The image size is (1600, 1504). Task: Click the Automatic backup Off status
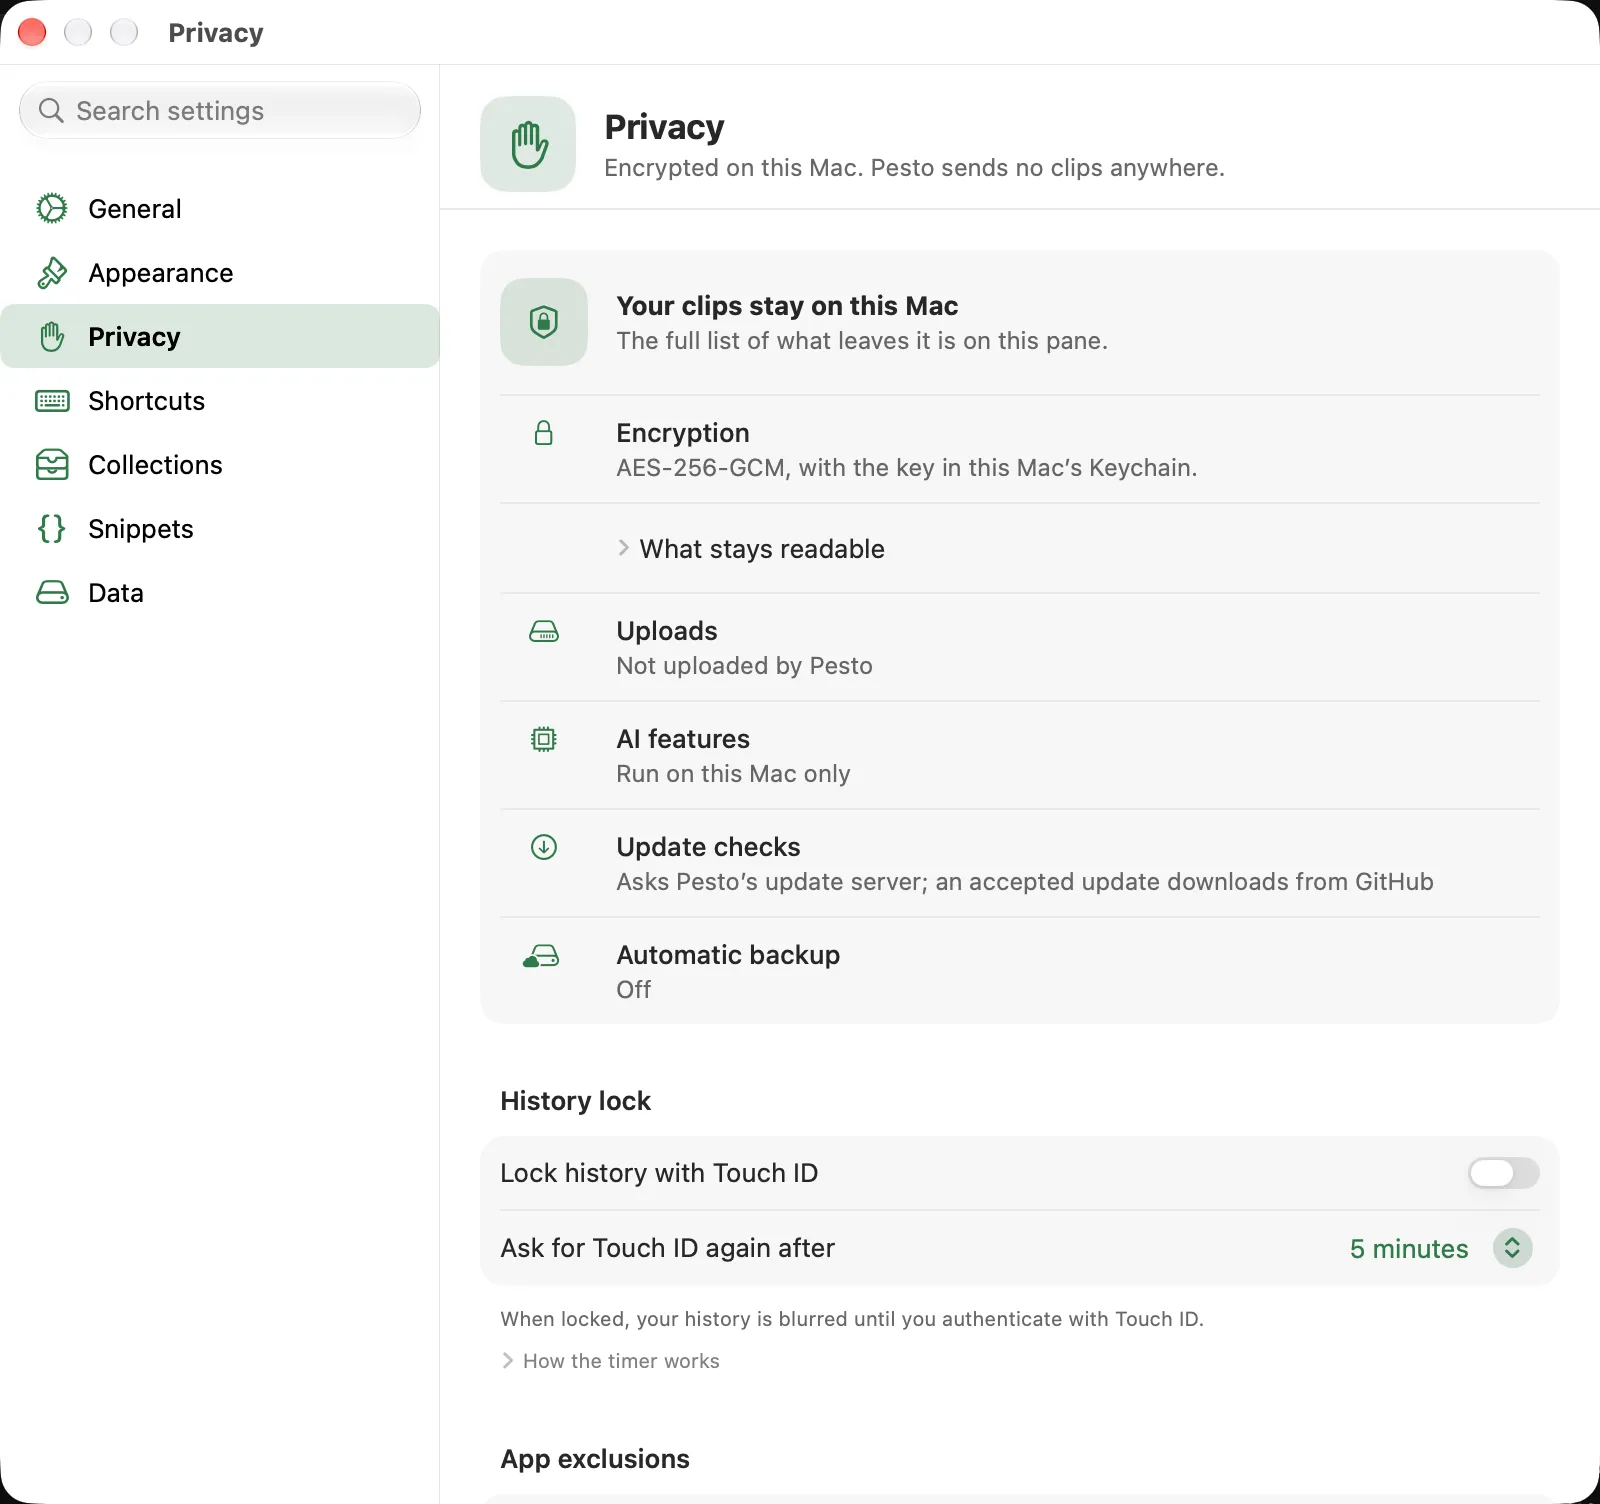click(x=633, y=989)
